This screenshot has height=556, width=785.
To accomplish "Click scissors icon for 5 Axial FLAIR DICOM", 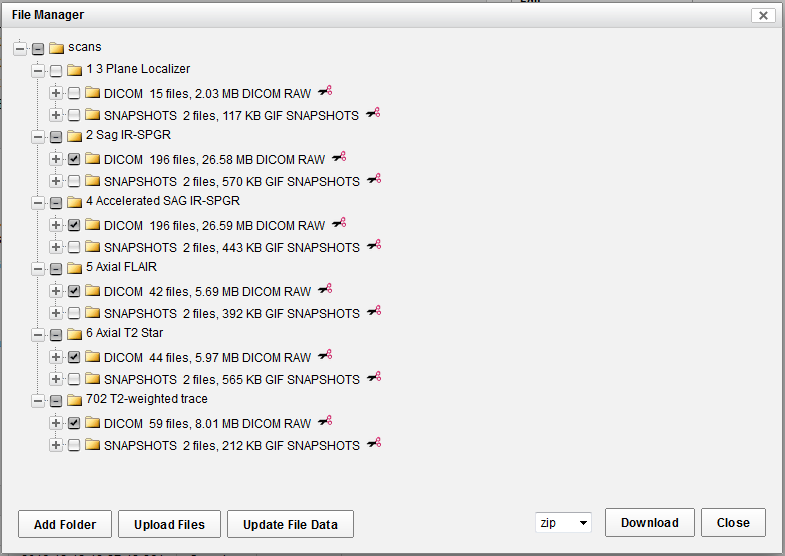I will (324, 290).
